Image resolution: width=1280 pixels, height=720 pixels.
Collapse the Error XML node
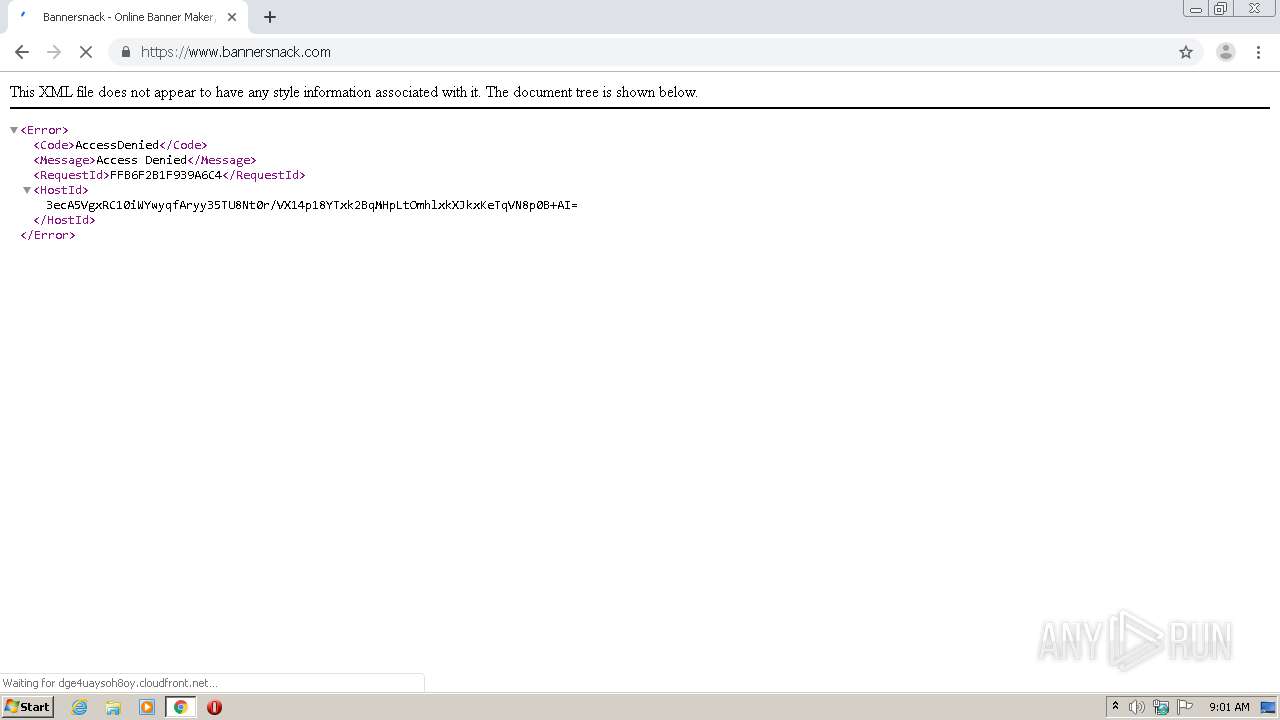[14, 130]
